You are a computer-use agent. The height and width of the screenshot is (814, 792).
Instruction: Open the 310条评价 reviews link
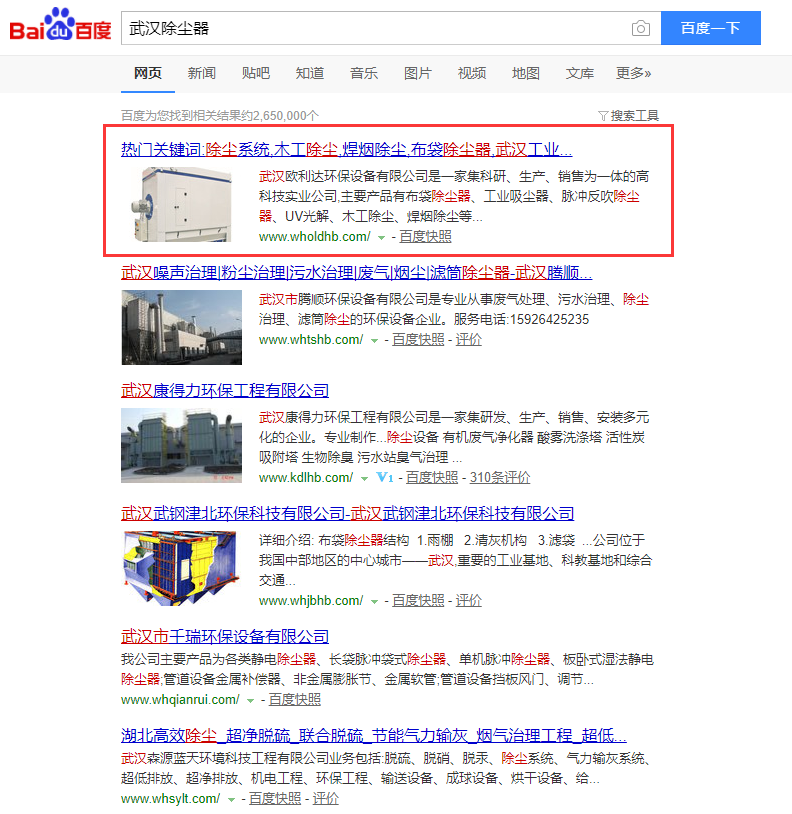click(500, 477)
